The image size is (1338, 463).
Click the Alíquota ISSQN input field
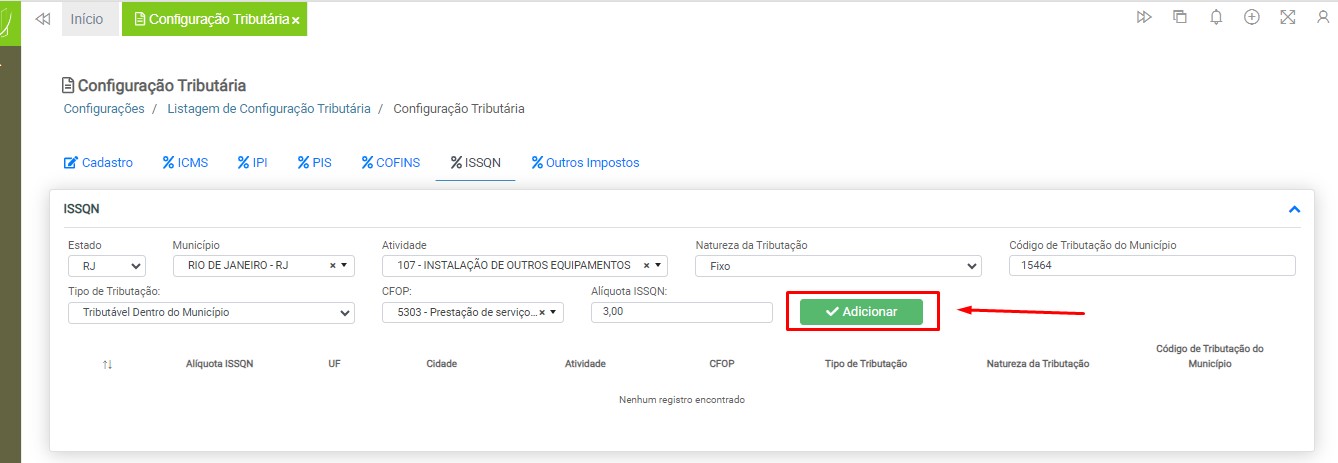click(682, 313)
